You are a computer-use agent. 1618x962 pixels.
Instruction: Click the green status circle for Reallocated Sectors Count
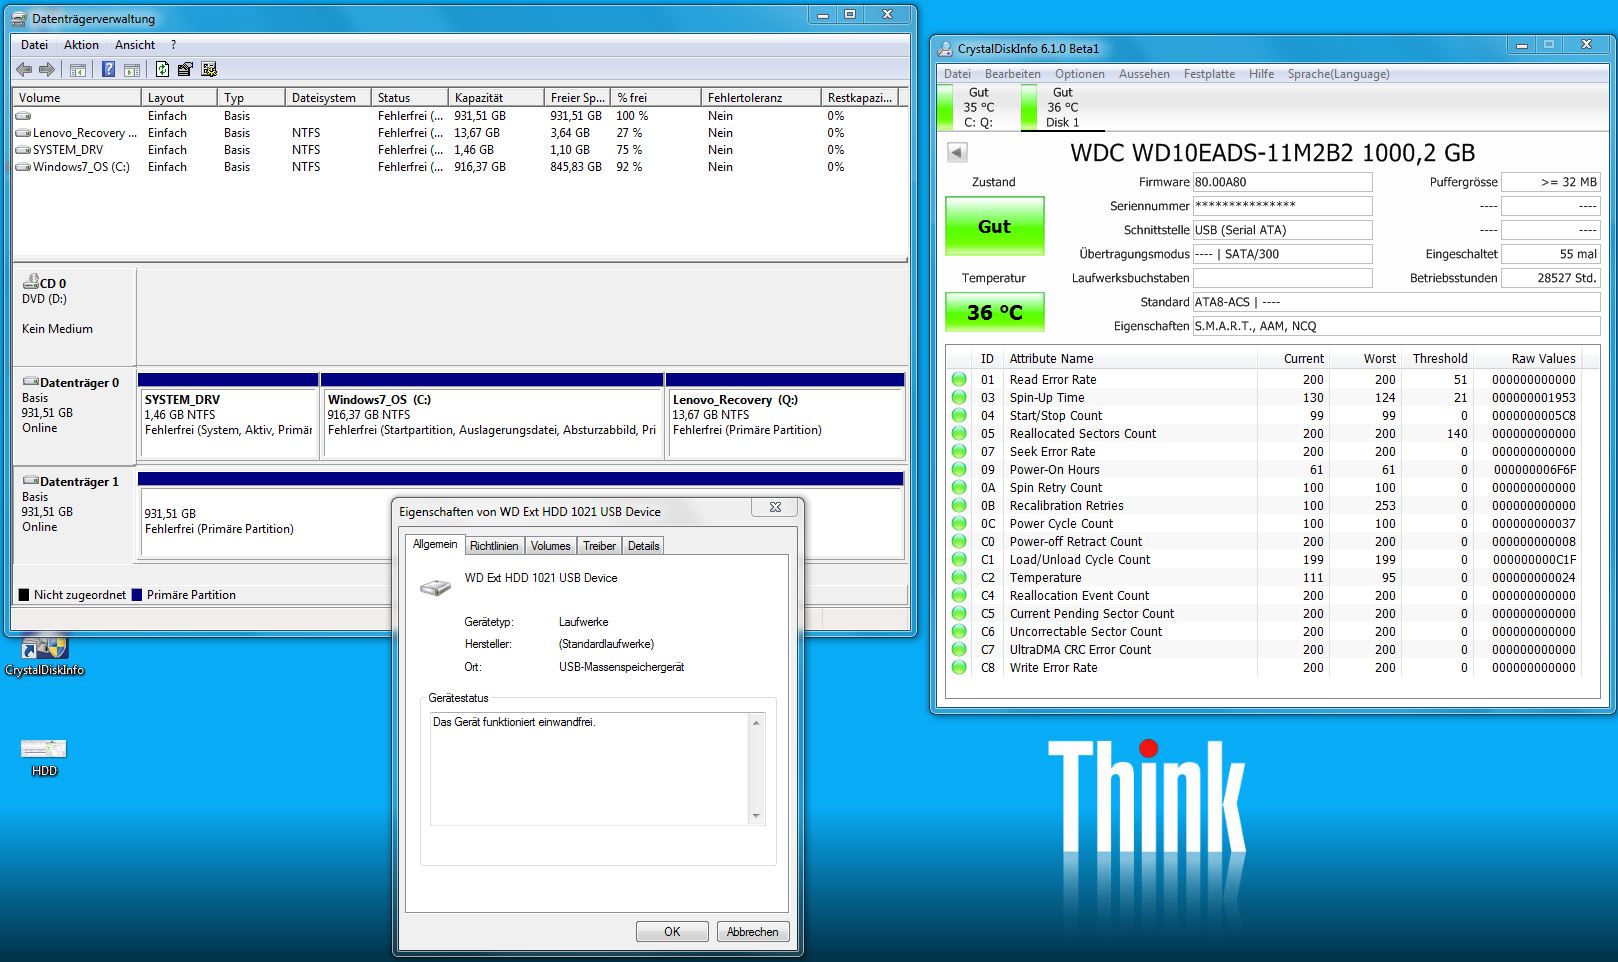959,434
